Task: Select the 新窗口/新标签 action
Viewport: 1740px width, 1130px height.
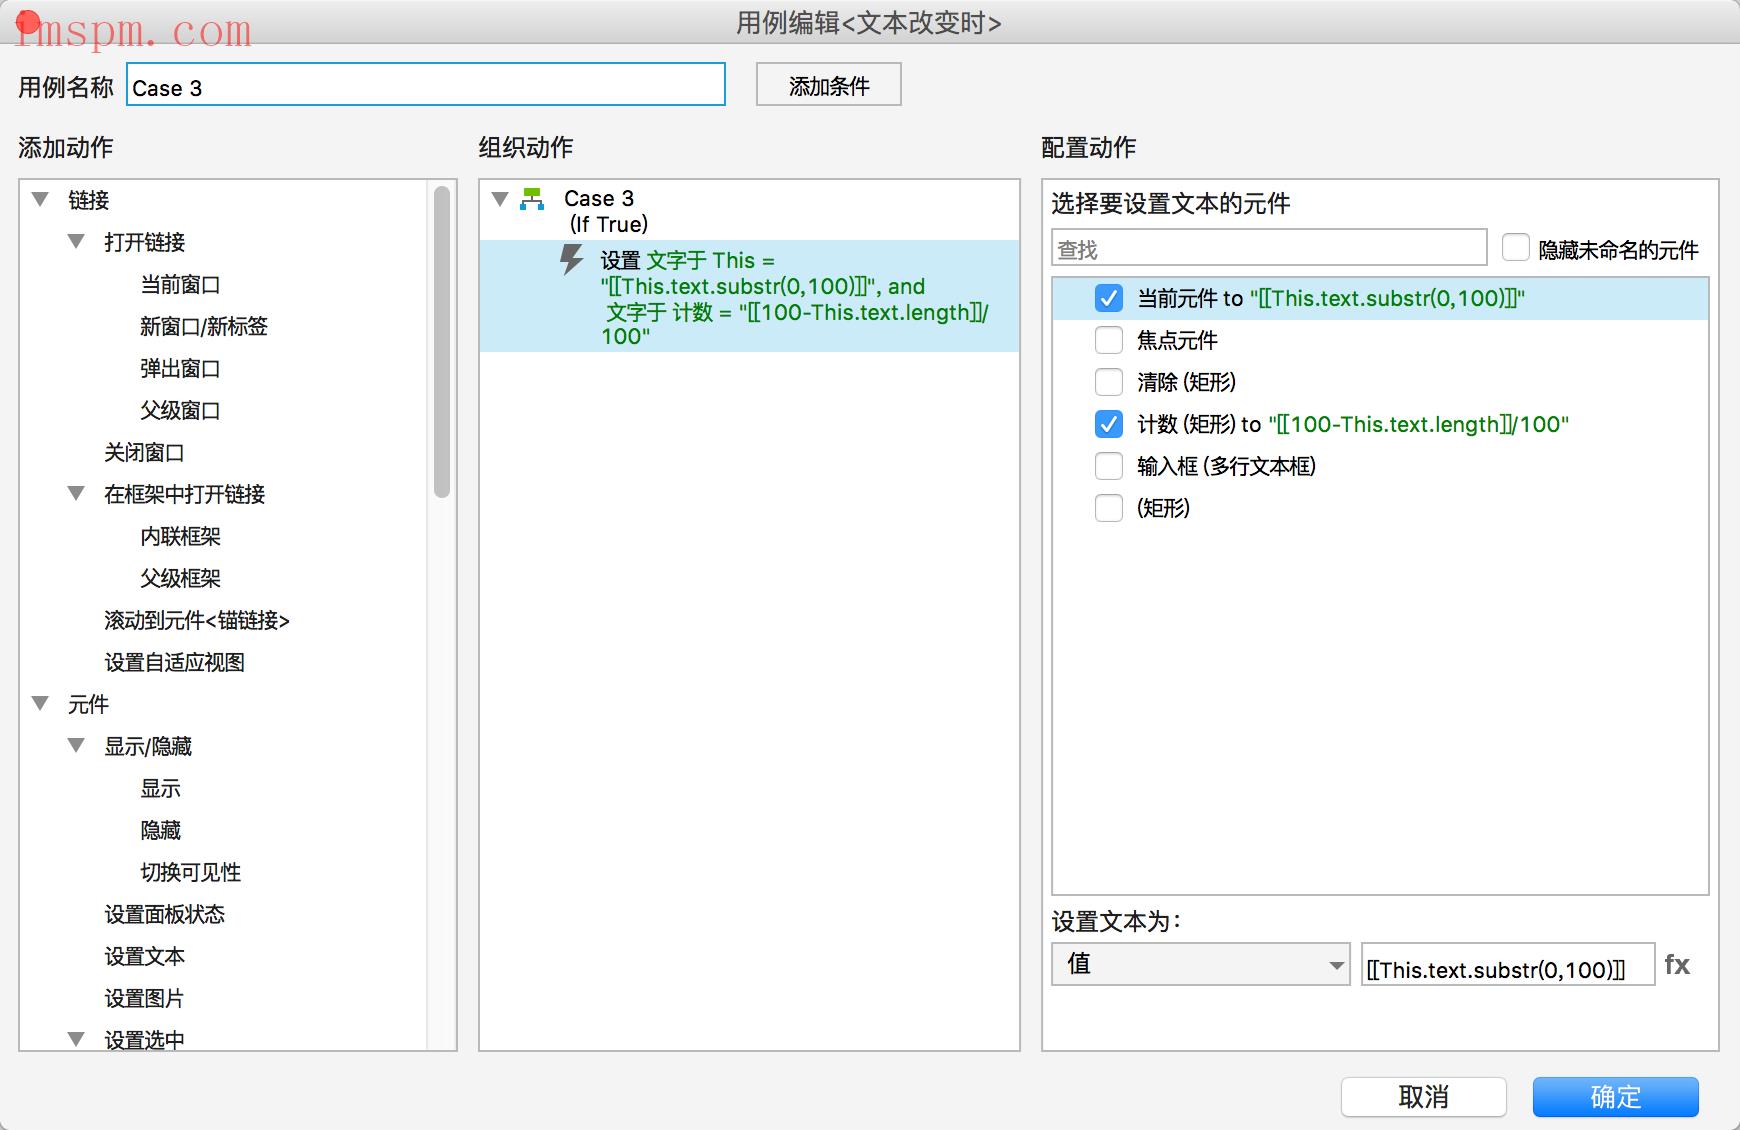Action: 204,327
